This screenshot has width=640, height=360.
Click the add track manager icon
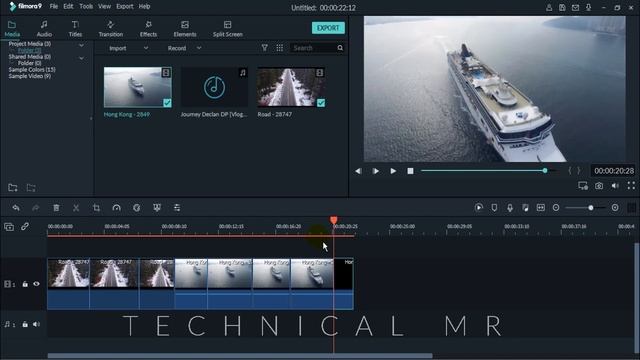click(9, 227)
